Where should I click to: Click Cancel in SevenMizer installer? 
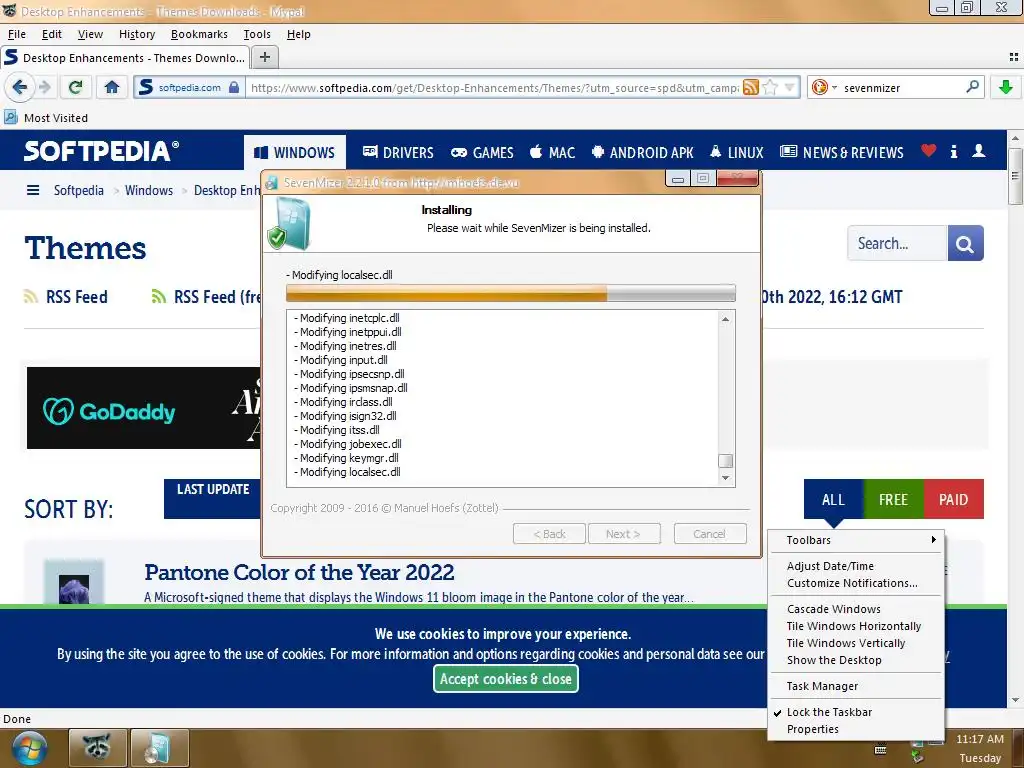pos(710,534)
